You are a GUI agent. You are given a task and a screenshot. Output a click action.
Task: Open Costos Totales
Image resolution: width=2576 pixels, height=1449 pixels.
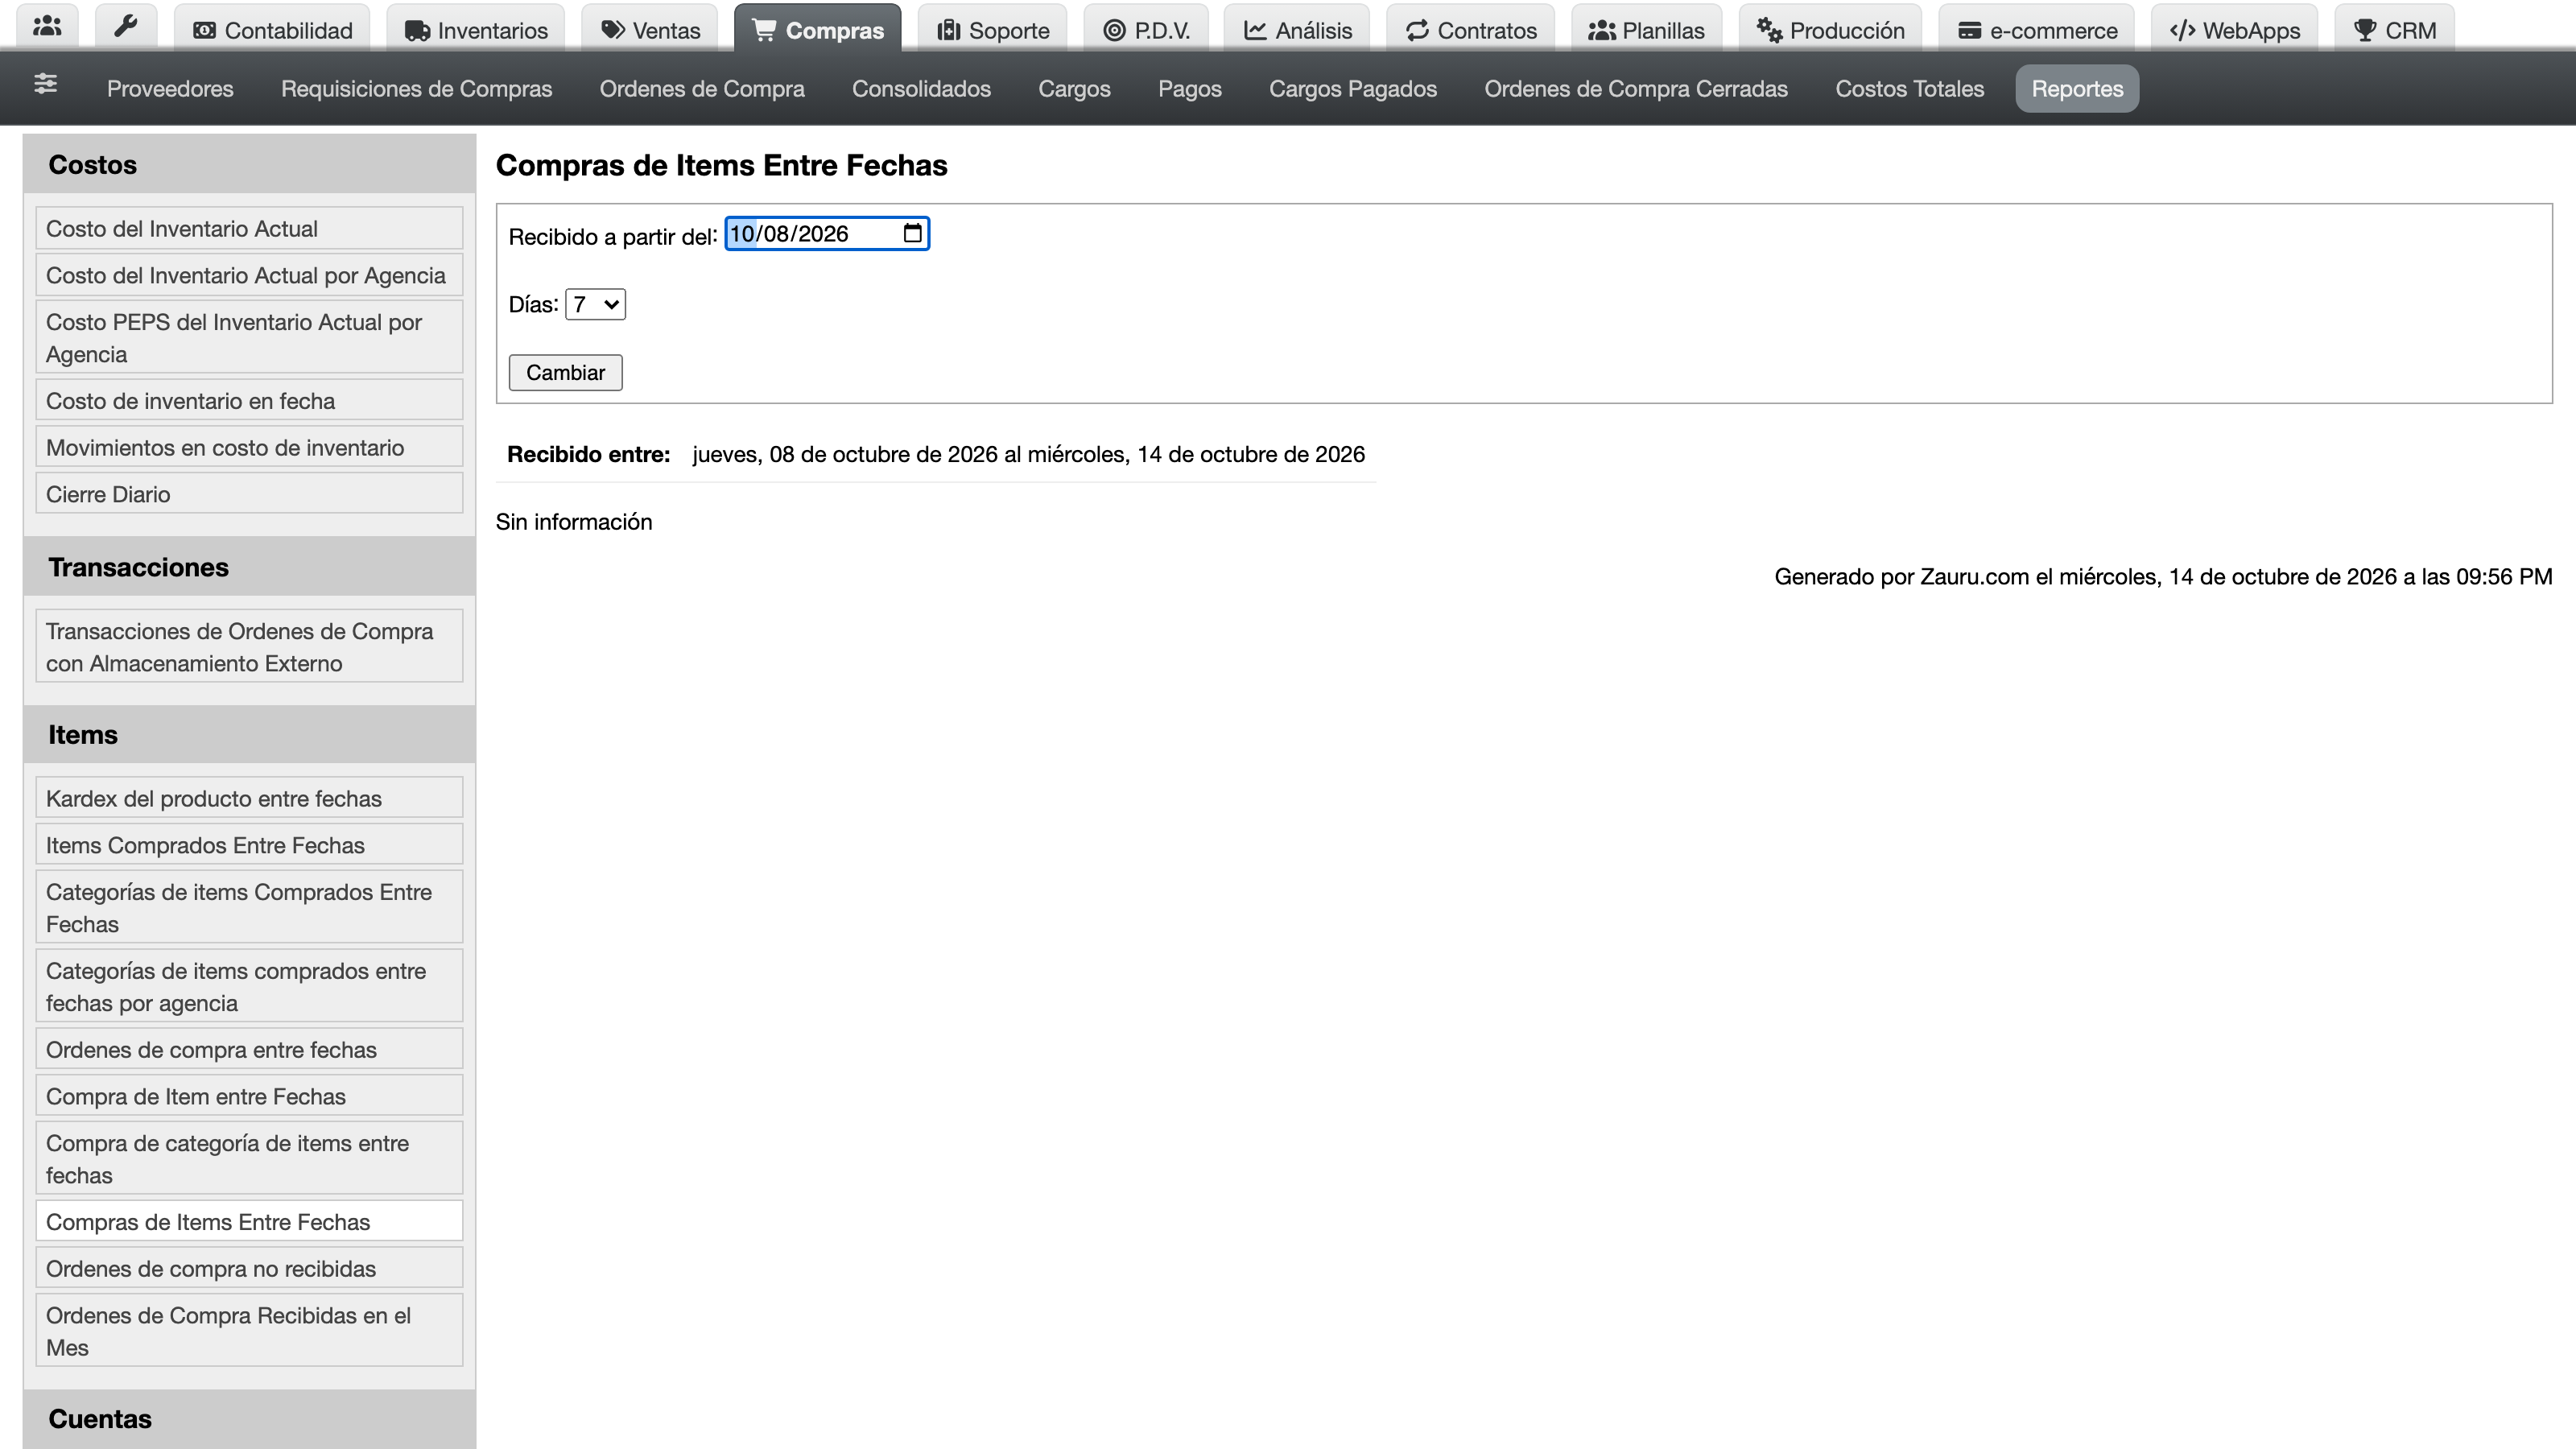point(1909,88)
